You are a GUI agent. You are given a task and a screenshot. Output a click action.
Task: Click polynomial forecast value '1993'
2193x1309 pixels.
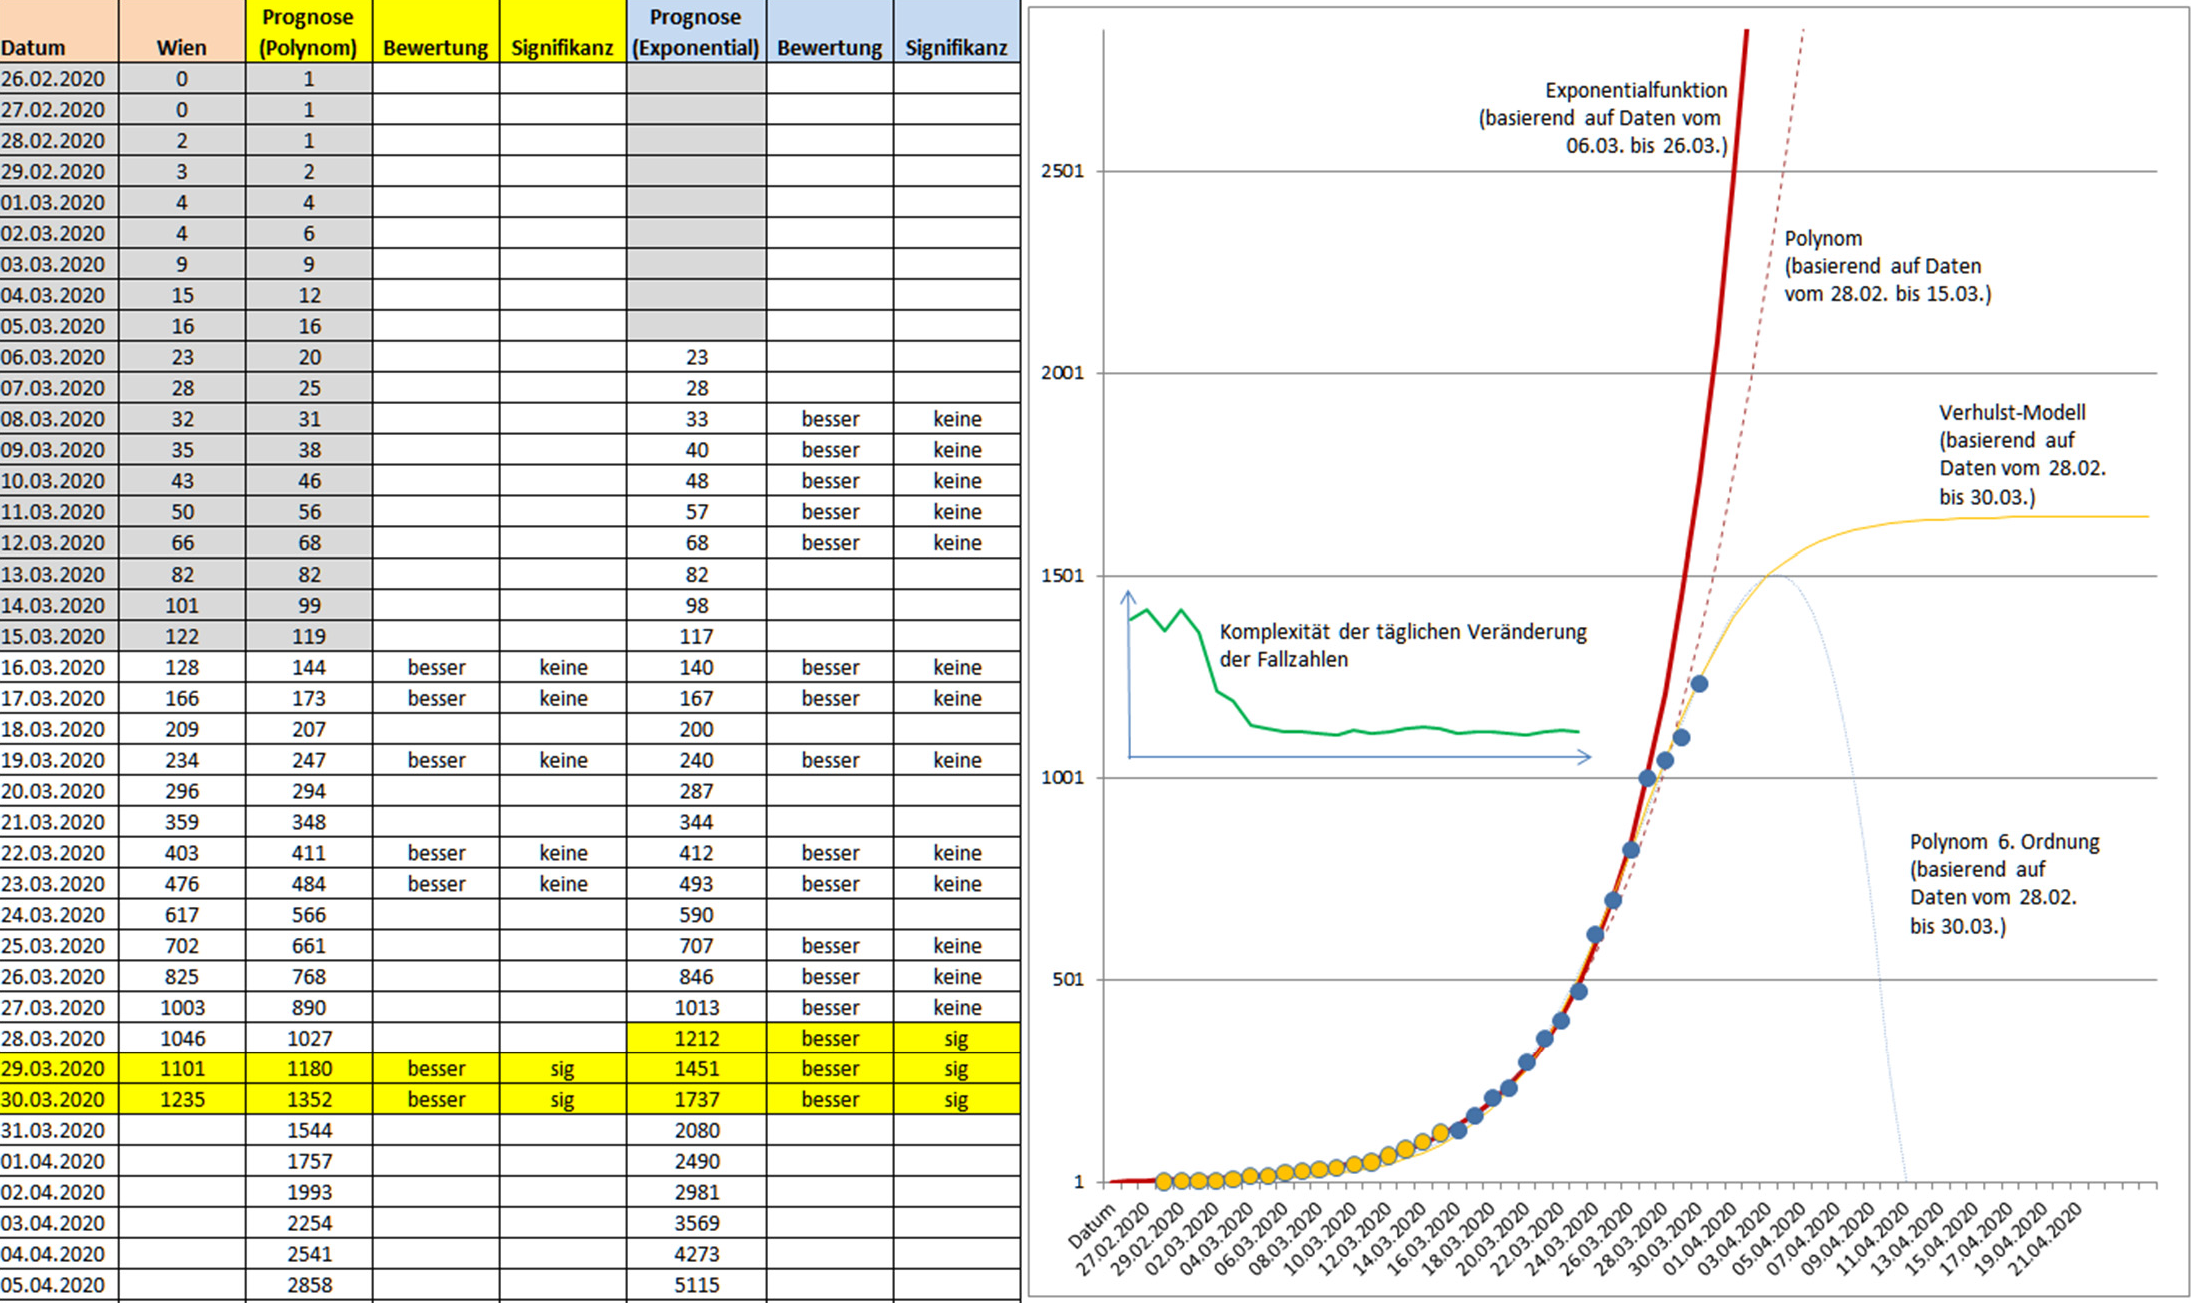tap(309, 1192)
